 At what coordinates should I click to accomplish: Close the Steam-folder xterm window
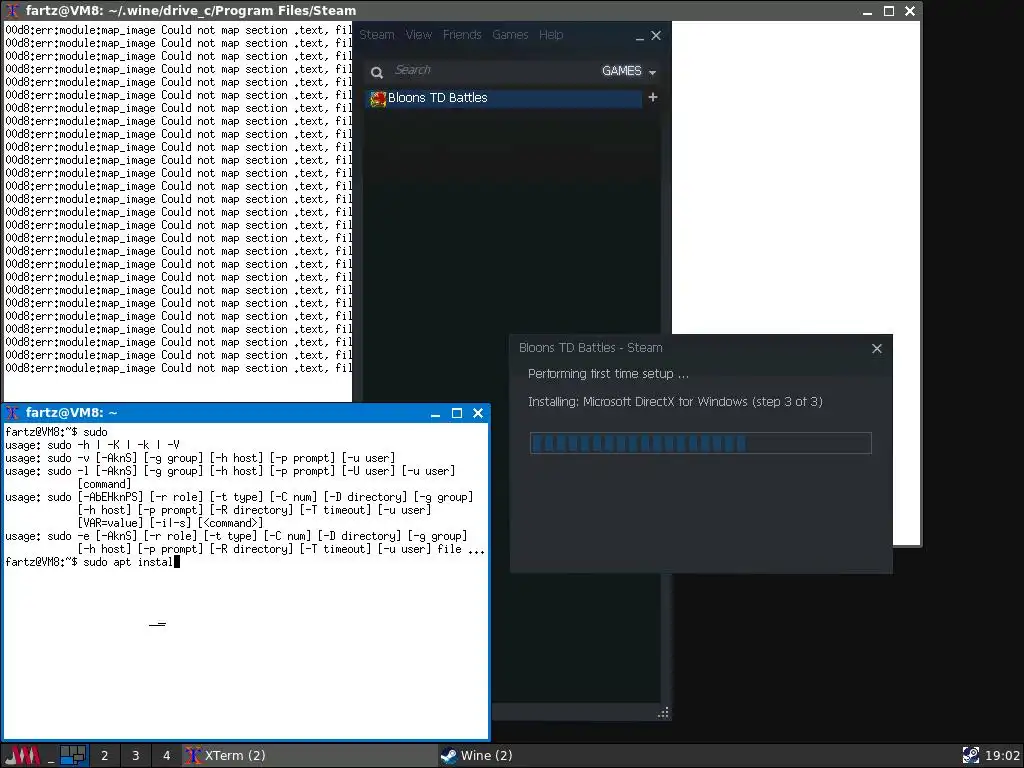pos(910,11)
